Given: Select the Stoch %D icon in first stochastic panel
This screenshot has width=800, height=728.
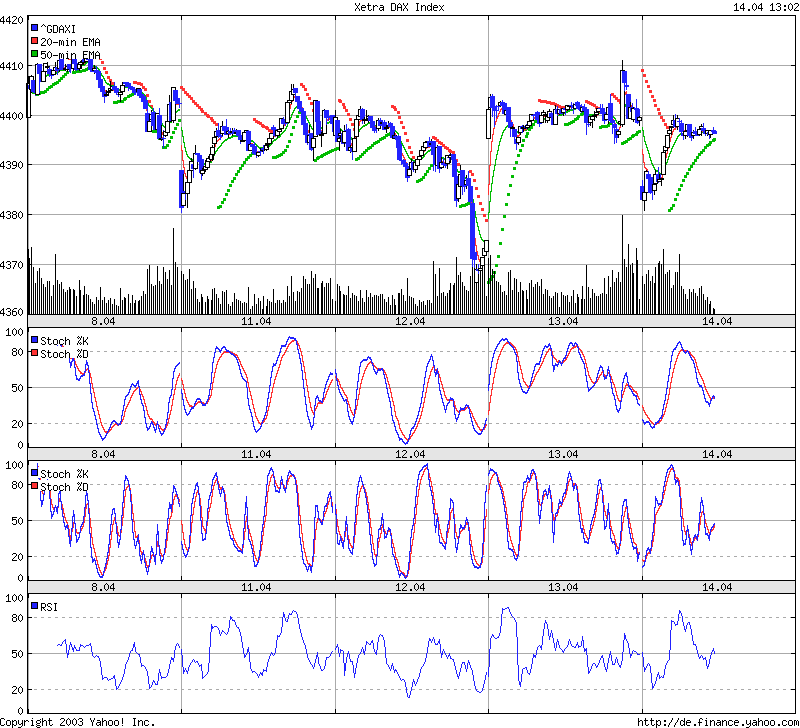Looking at the screenshot, I should pyautogui.click(x=34, y=350).
